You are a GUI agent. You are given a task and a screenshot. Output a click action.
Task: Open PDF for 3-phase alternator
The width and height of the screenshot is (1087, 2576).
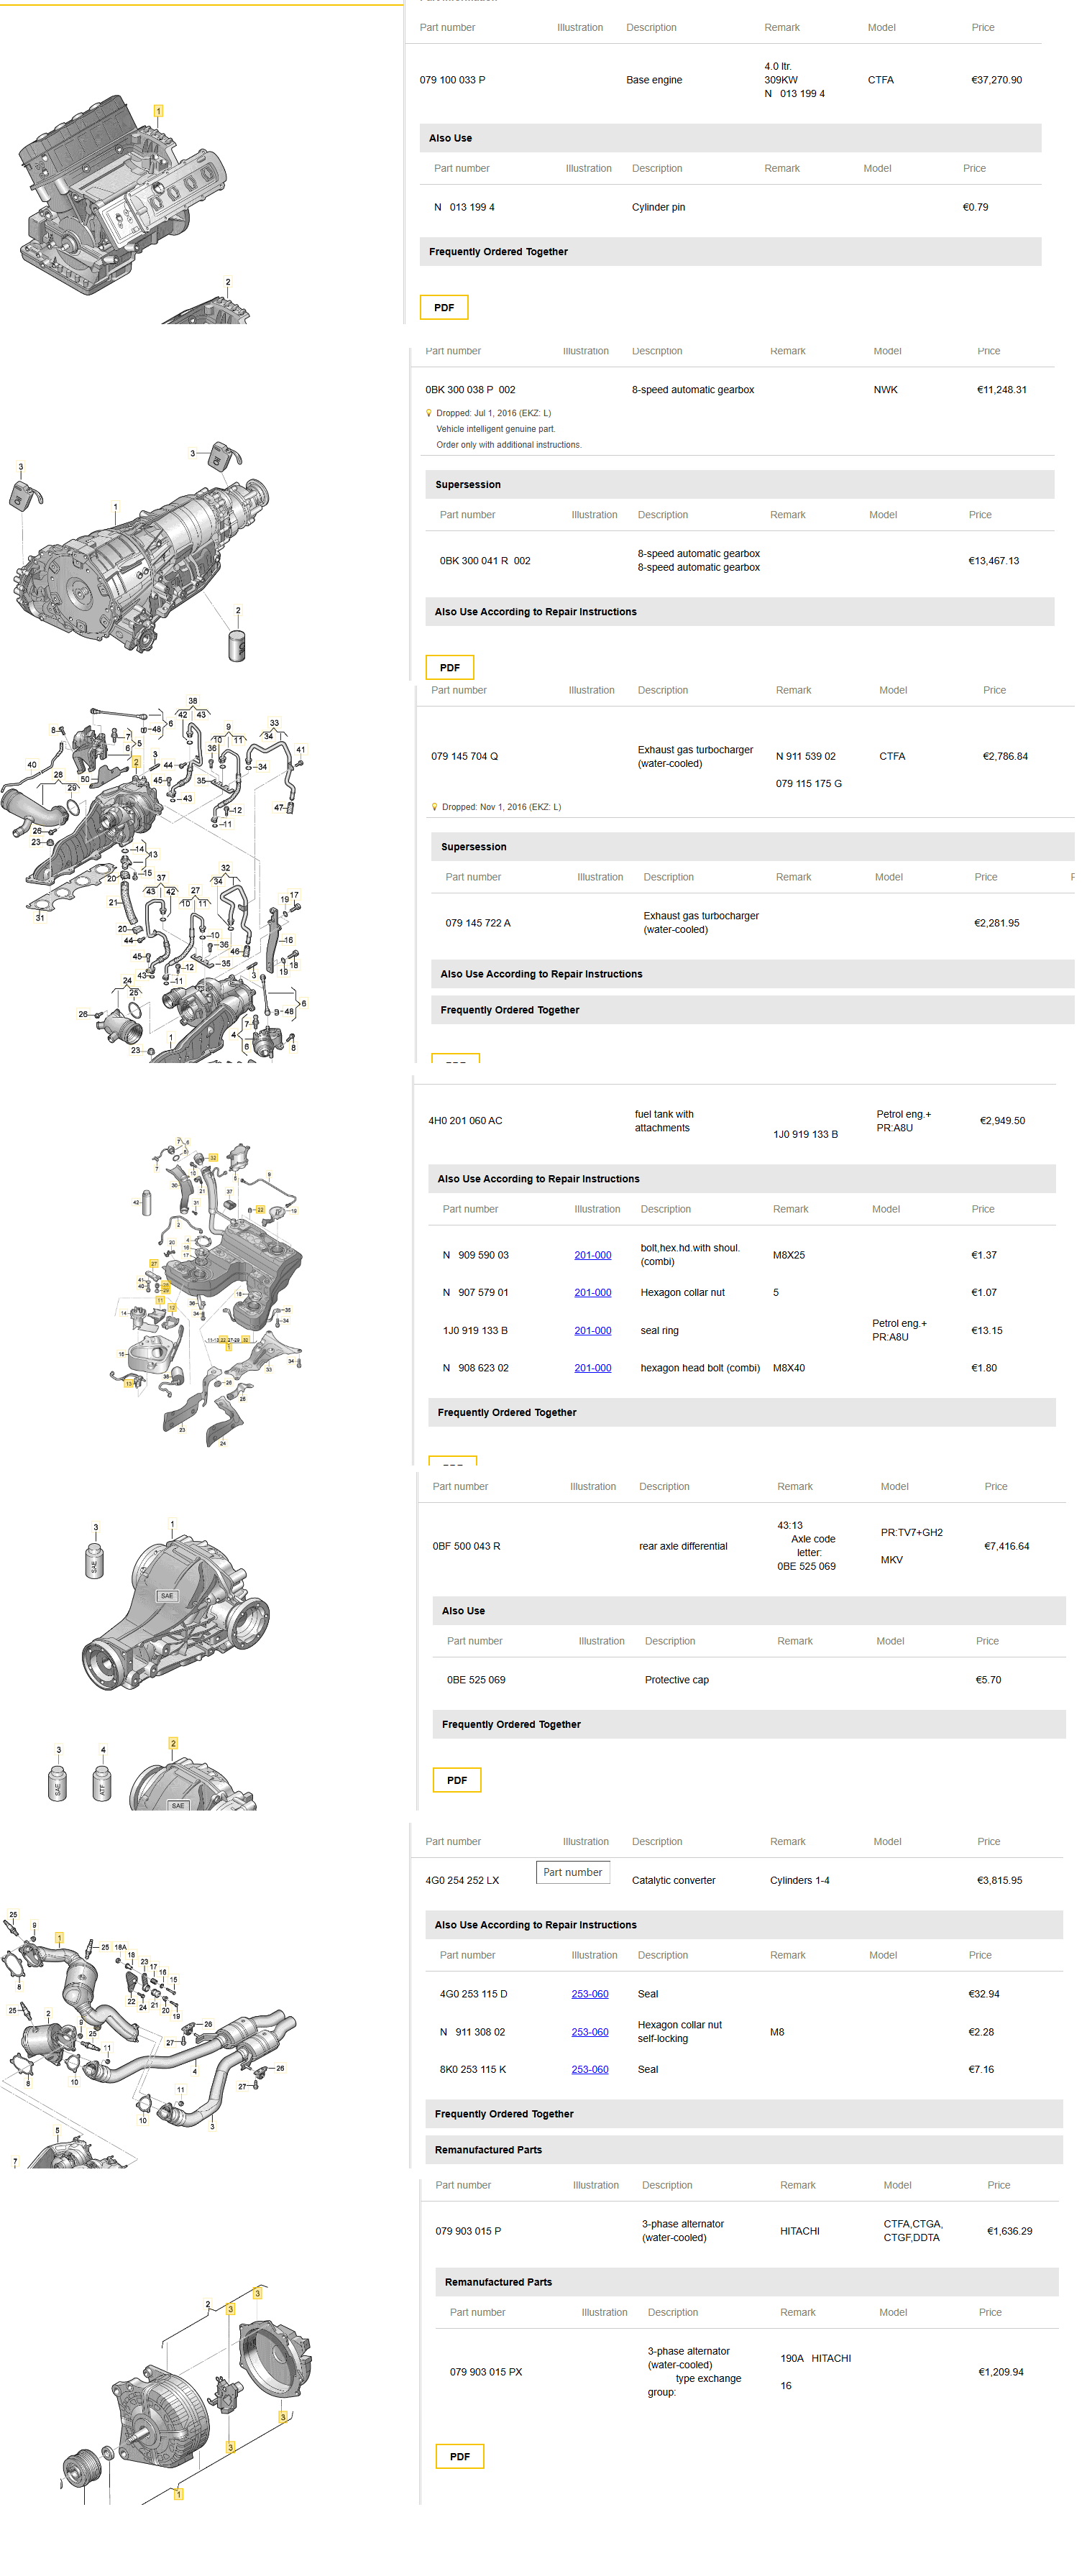point(460,2456)
